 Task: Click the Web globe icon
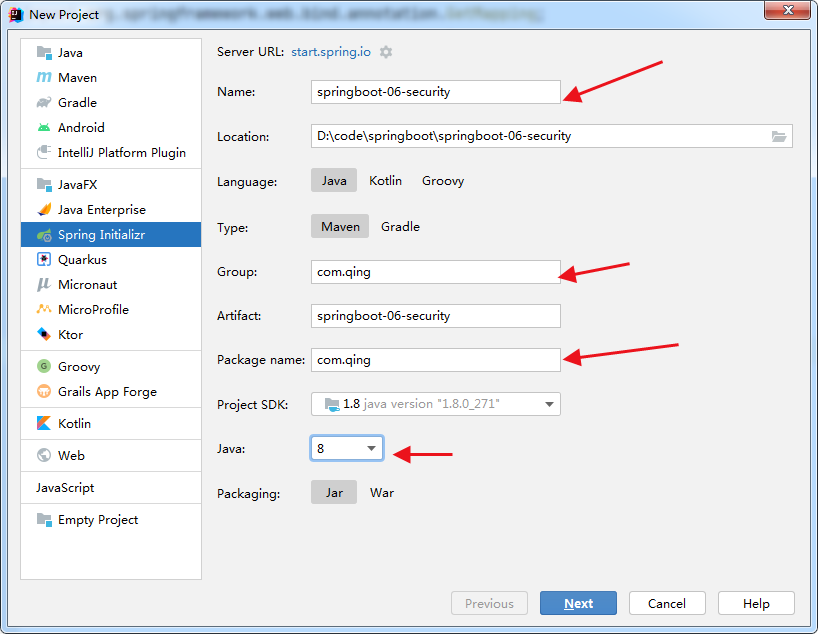(44, 455)
